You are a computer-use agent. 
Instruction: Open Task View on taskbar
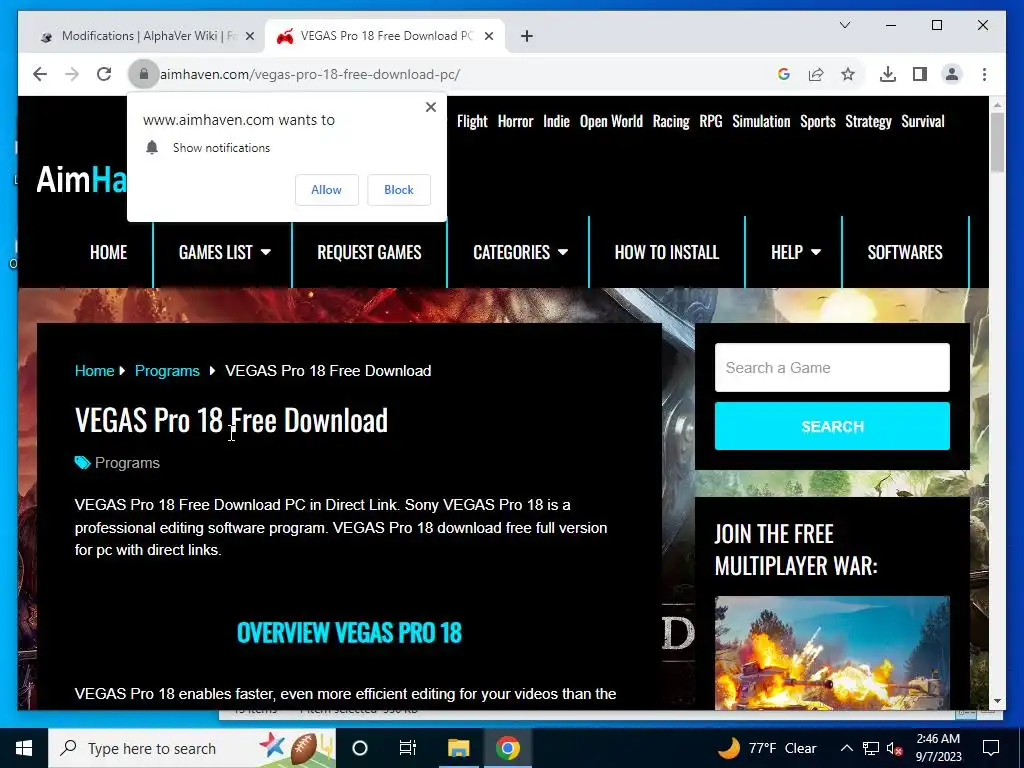[408, 748]
